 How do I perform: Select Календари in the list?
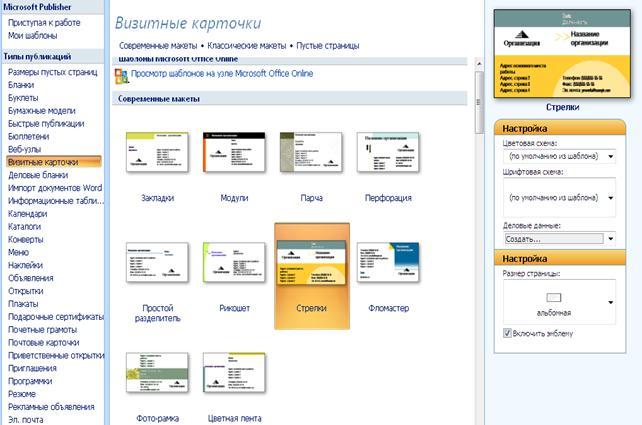27,214
